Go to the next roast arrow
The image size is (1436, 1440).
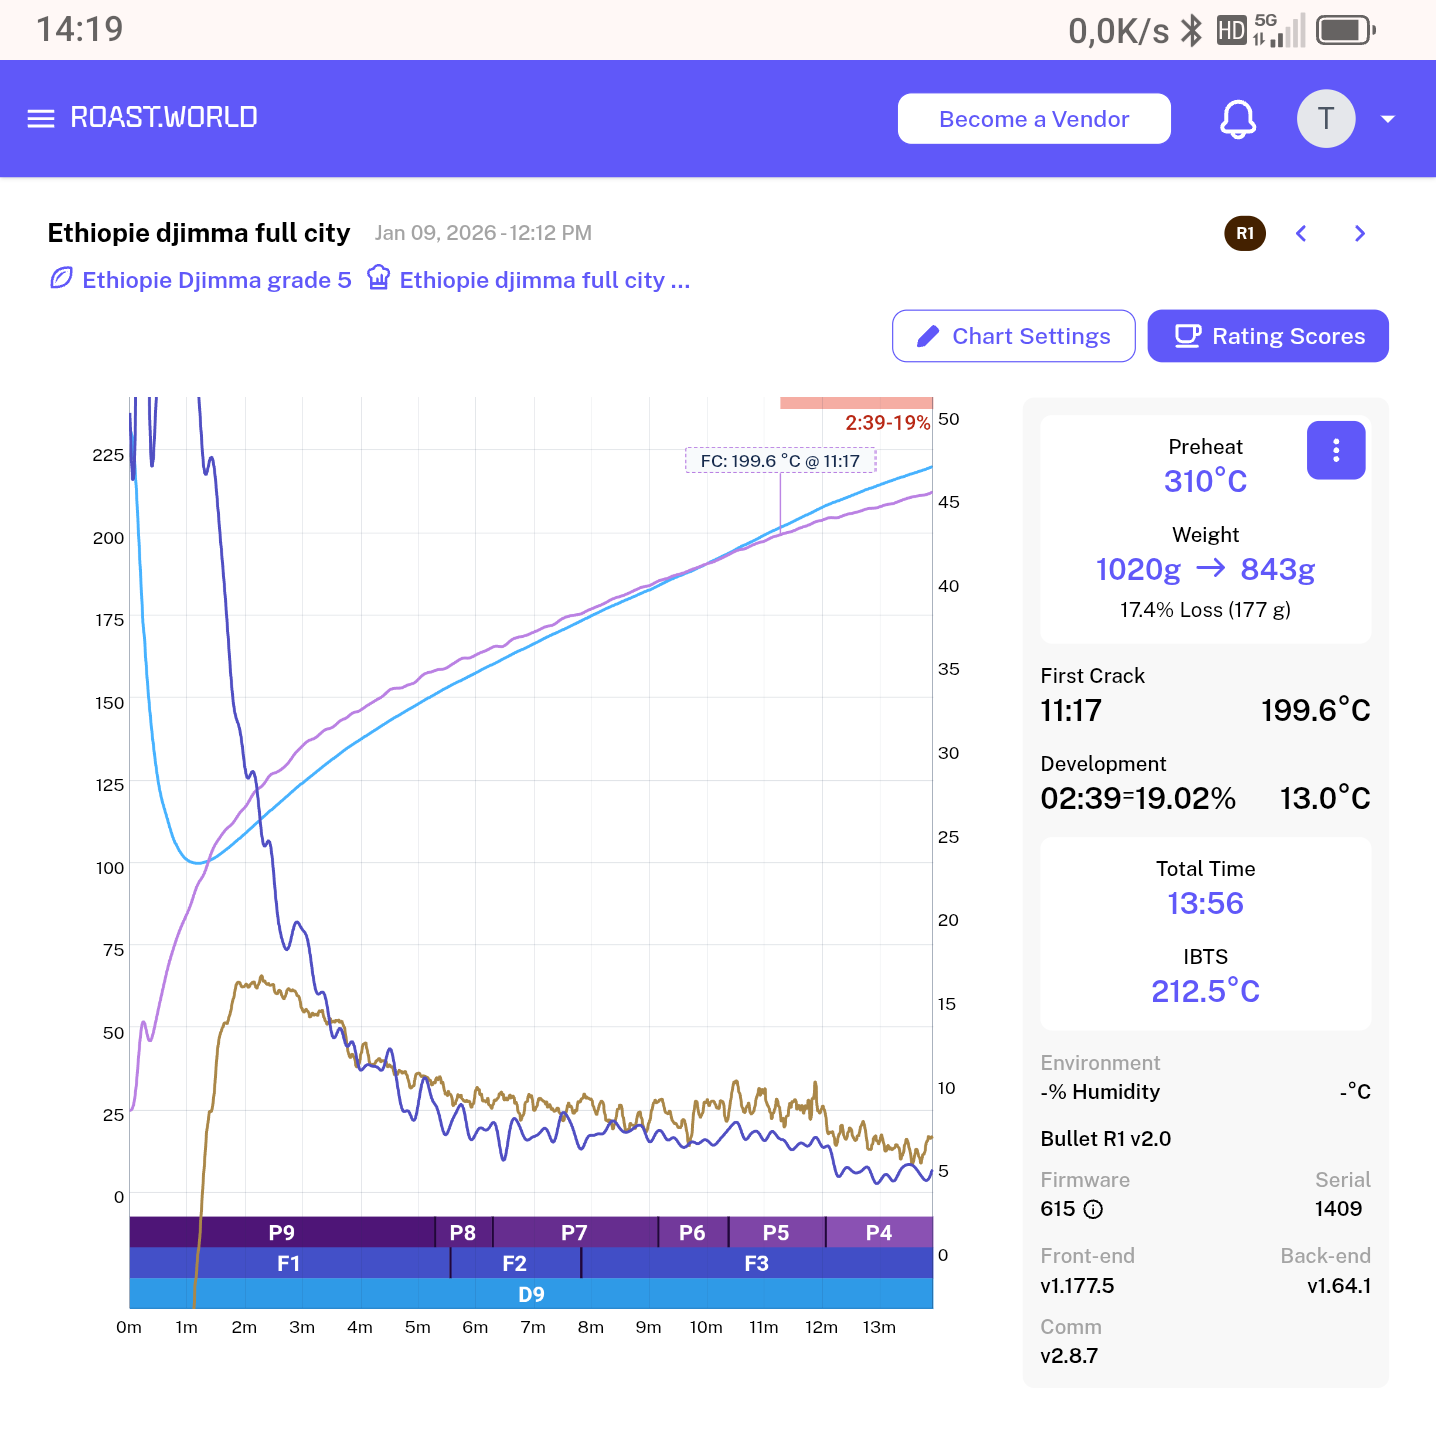coord(1359,233)
